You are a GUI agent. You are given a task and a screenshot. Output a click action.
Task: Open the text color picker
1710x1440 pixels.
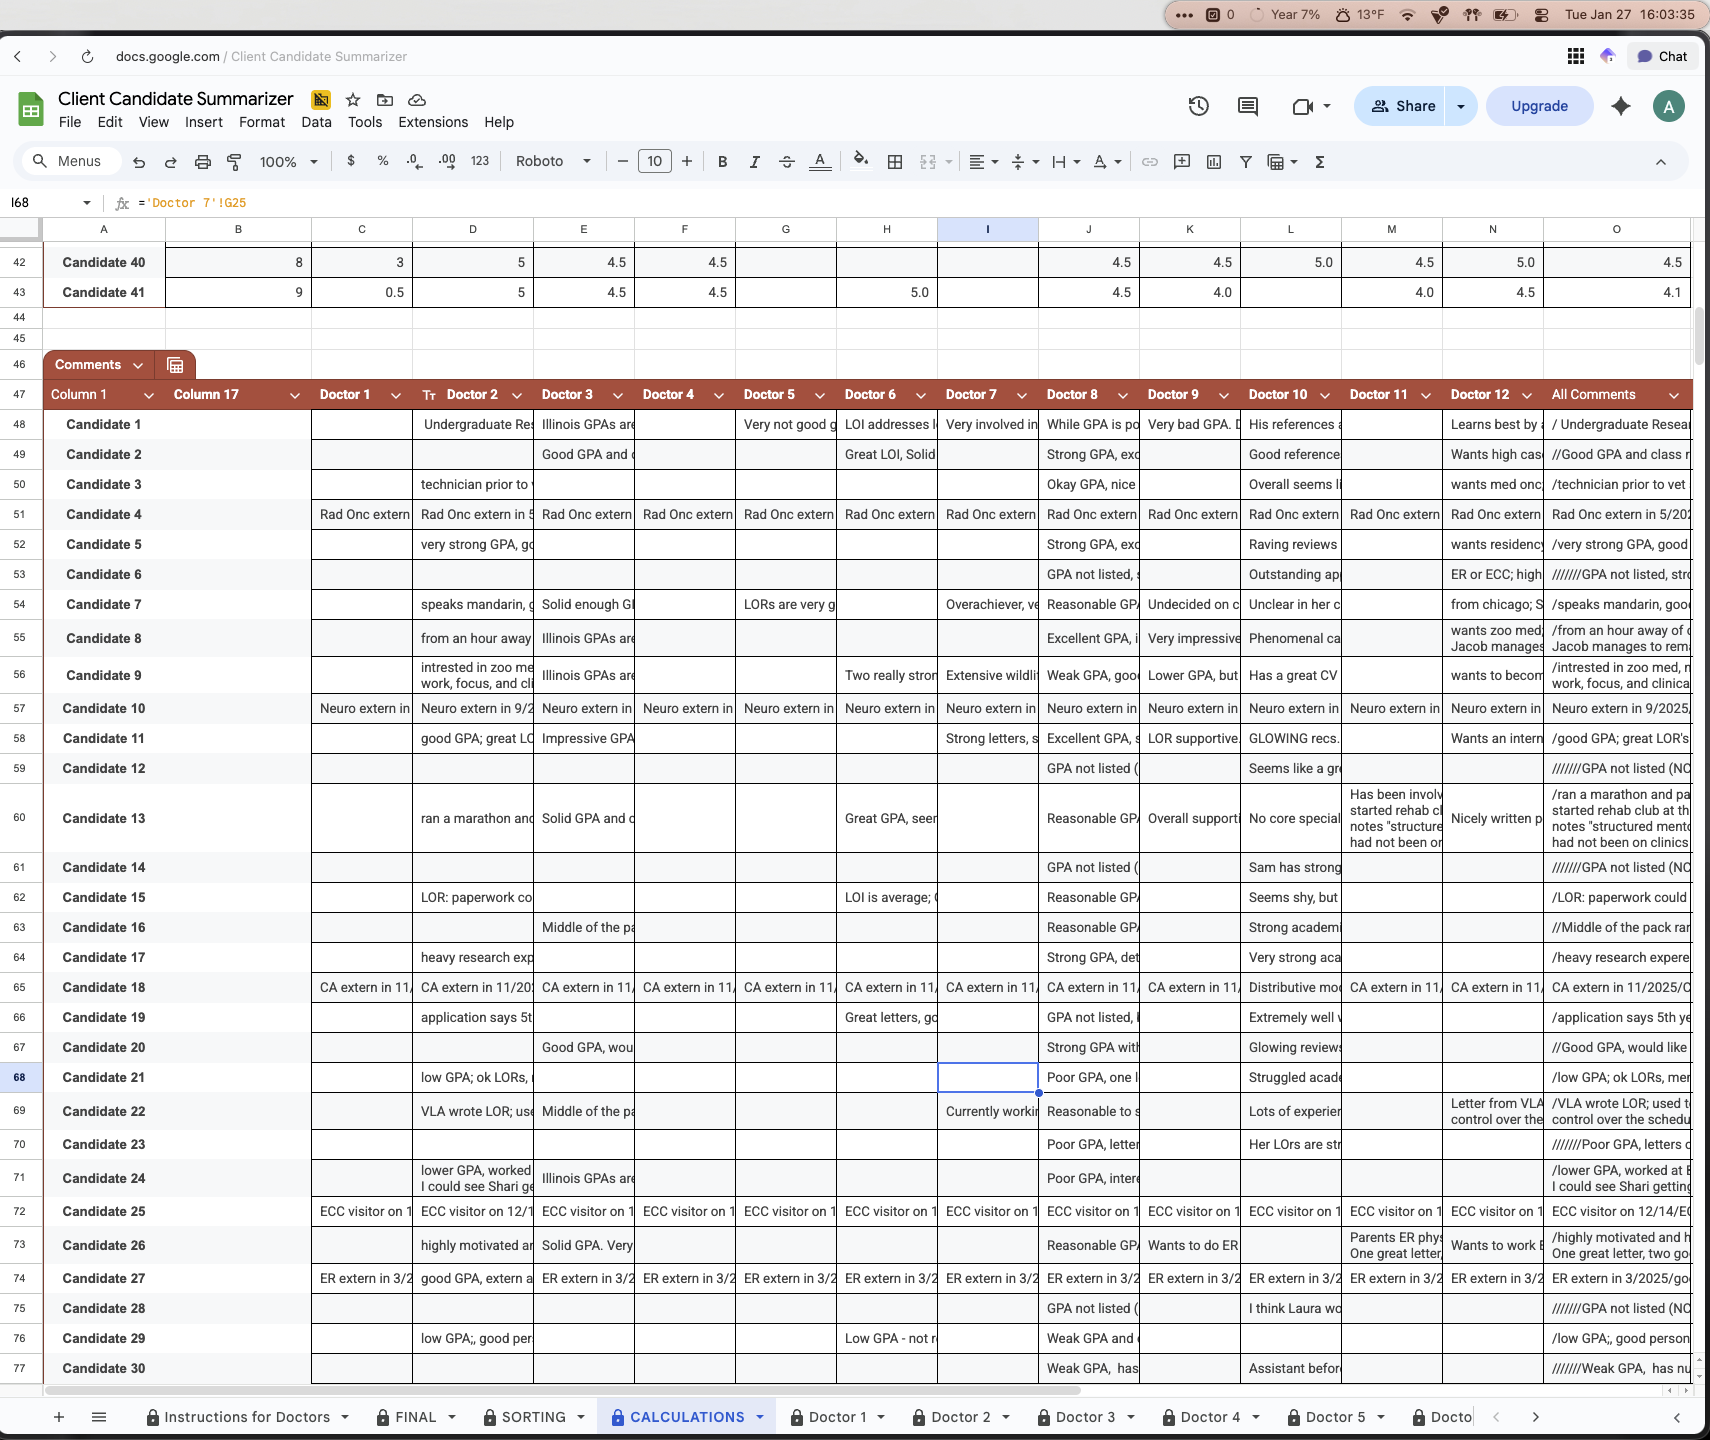pyautogui.click(x=820, y=161)
